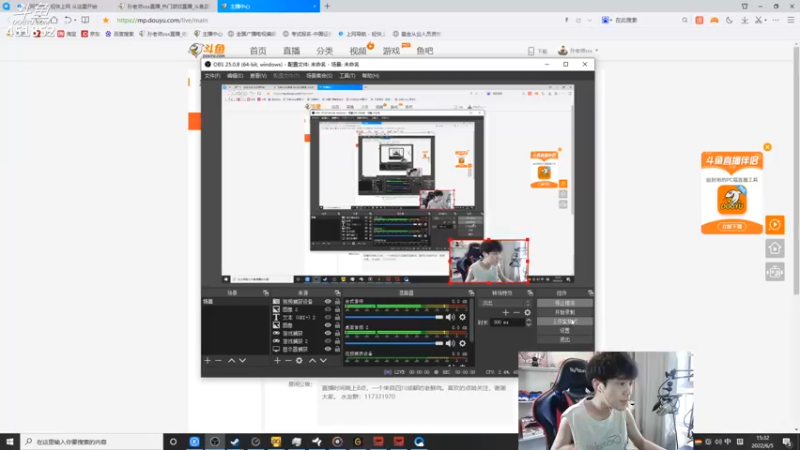Viewport: 800px width, 450px height.
Task: Open OBS 查看(V) menu
Action: (x=258, y=76)
